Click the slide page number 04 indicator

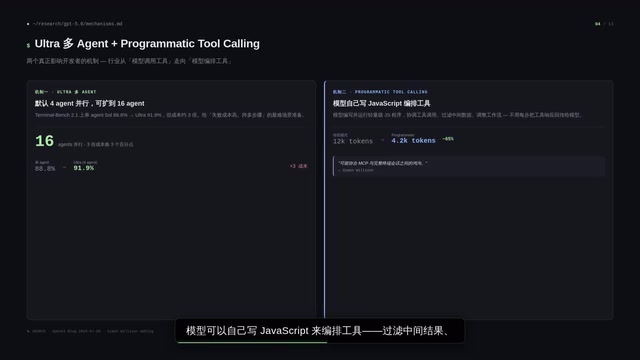point(598,24)
